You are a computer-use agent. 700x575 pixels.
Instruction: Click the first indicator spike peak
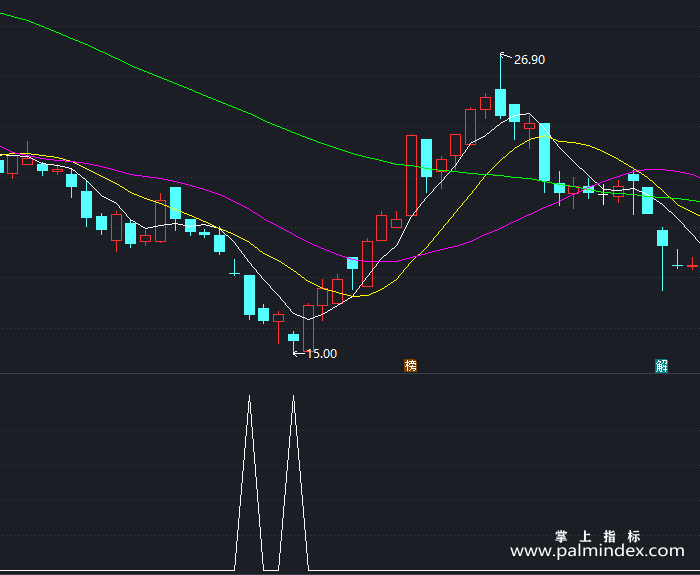click(x=249, y=396)
